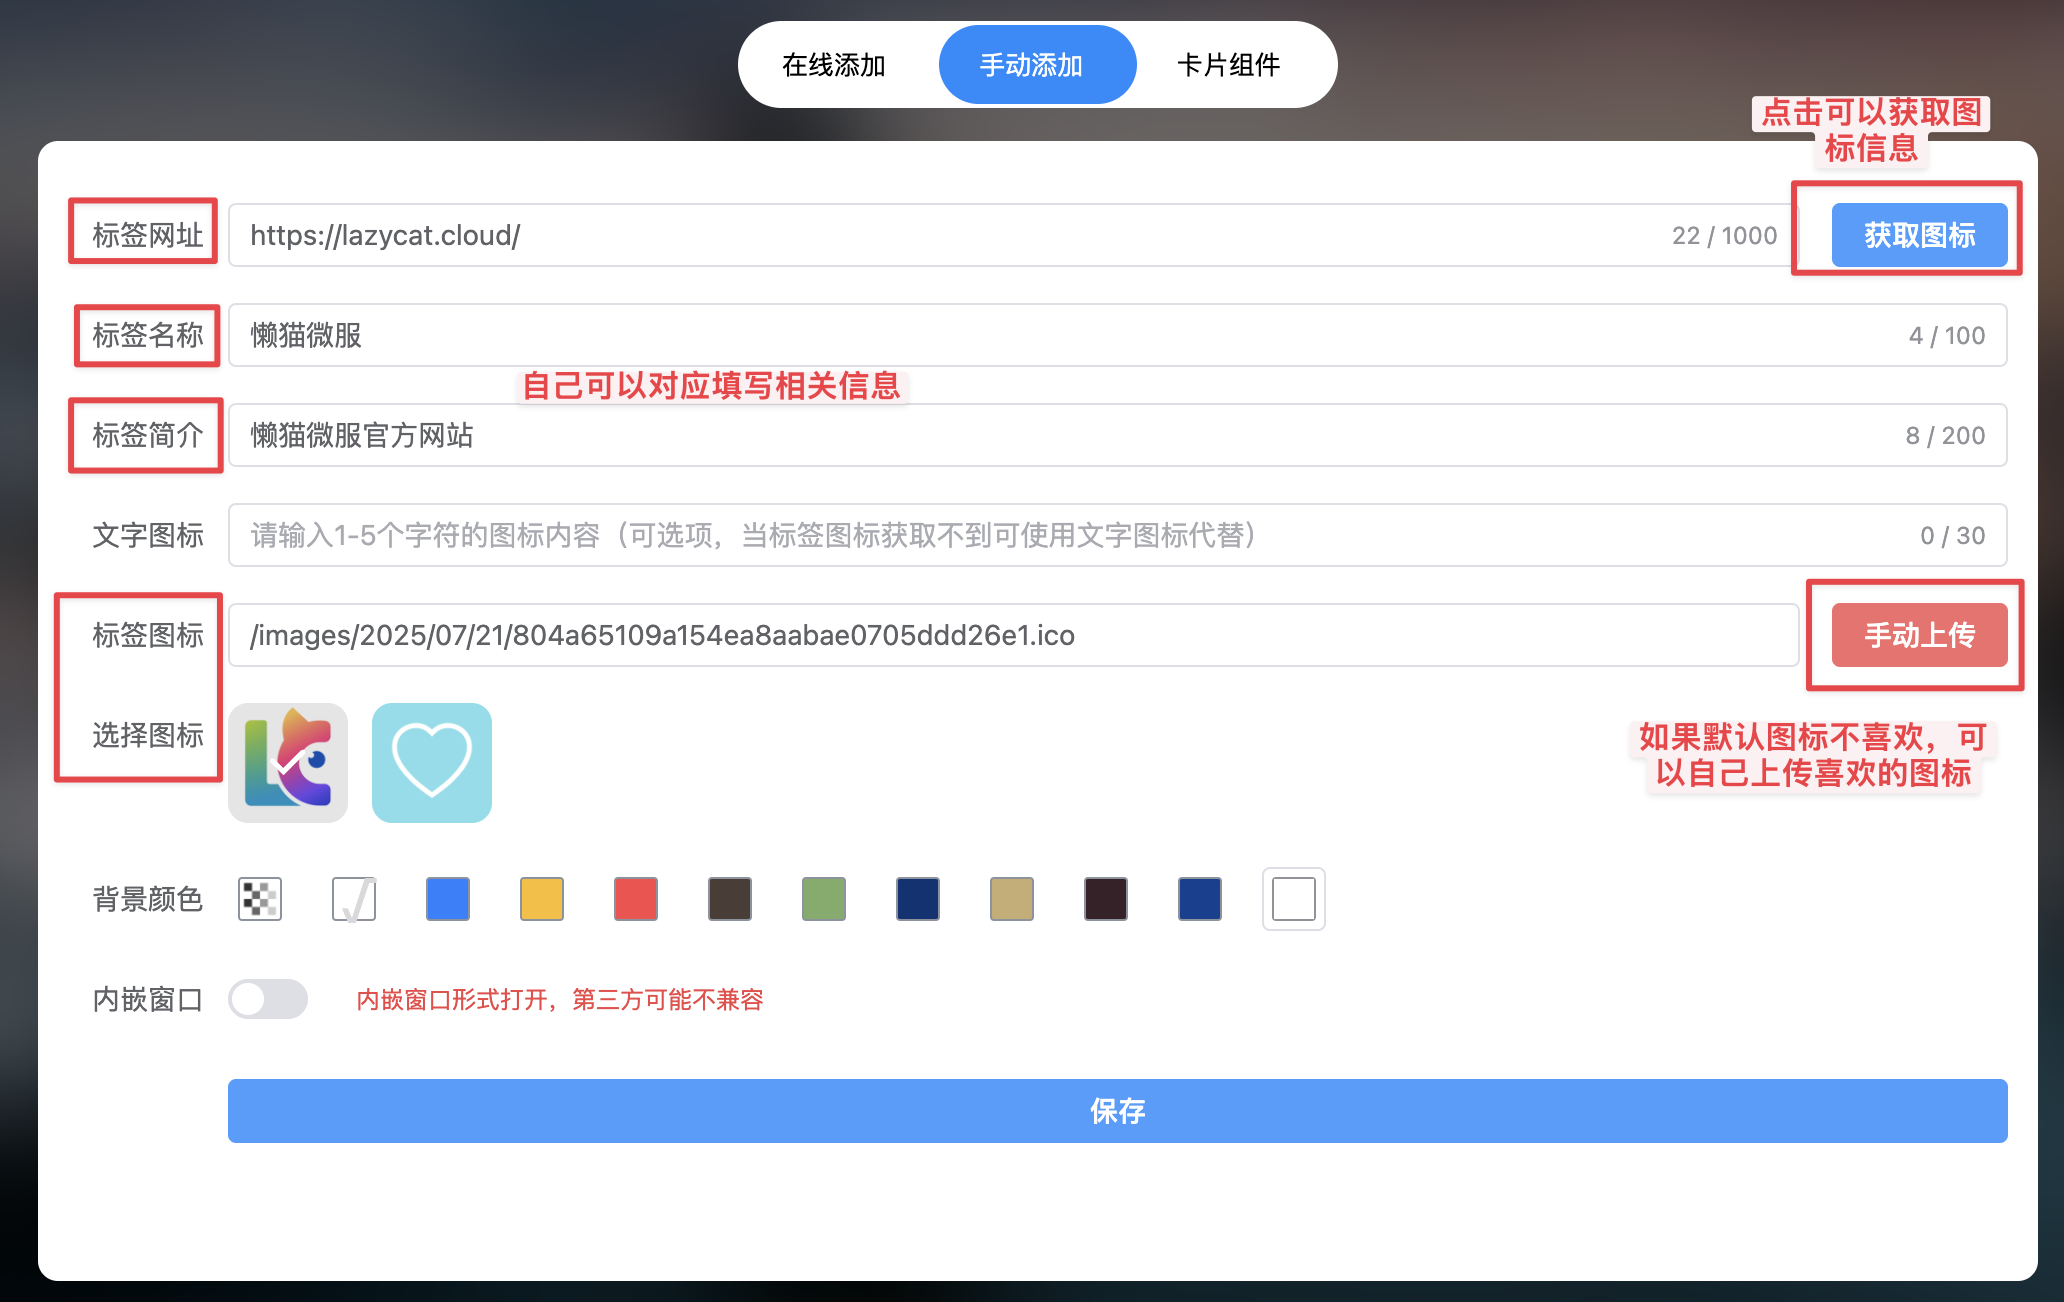
Task: Pick the dark maroon background color
Action: (1106, 899)
